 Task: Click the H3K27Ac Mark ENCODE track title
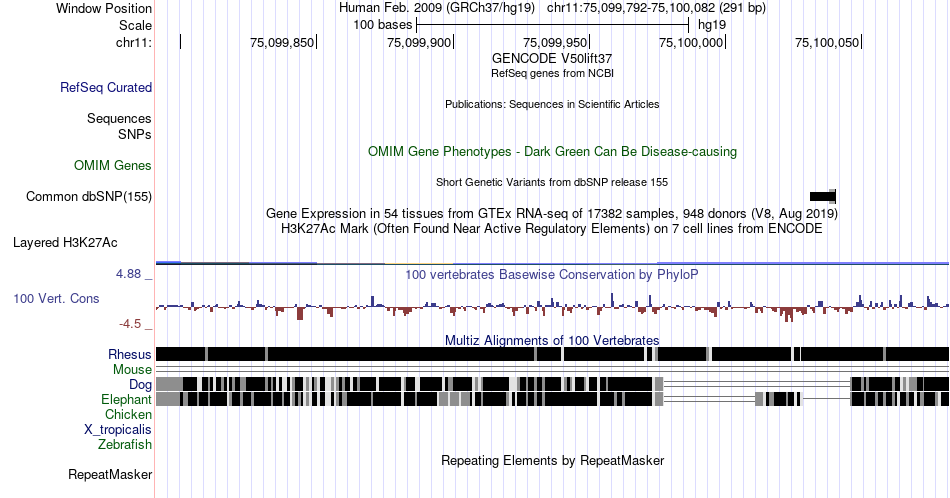pyautogui.click(x=552, y=228)
